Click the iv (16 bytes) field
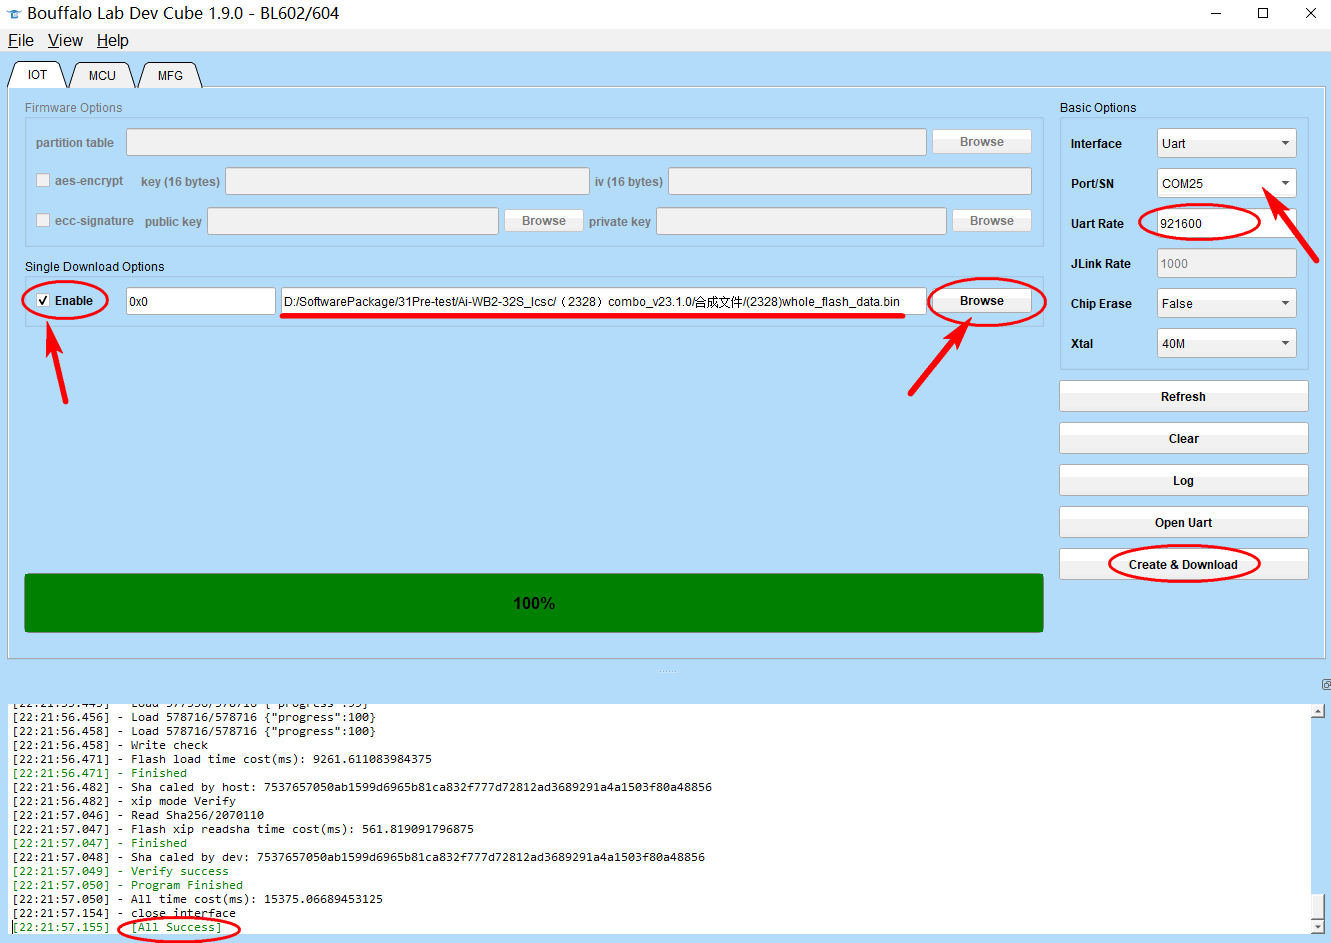 (849, 181)
